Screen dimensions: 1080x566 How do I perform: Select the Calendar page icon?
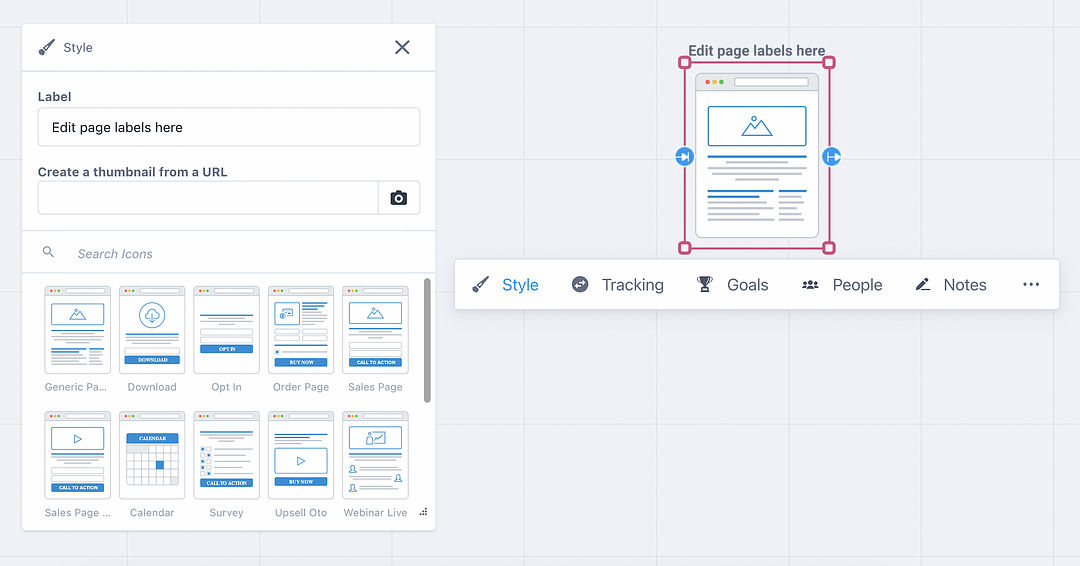click(x=152, y=456)
